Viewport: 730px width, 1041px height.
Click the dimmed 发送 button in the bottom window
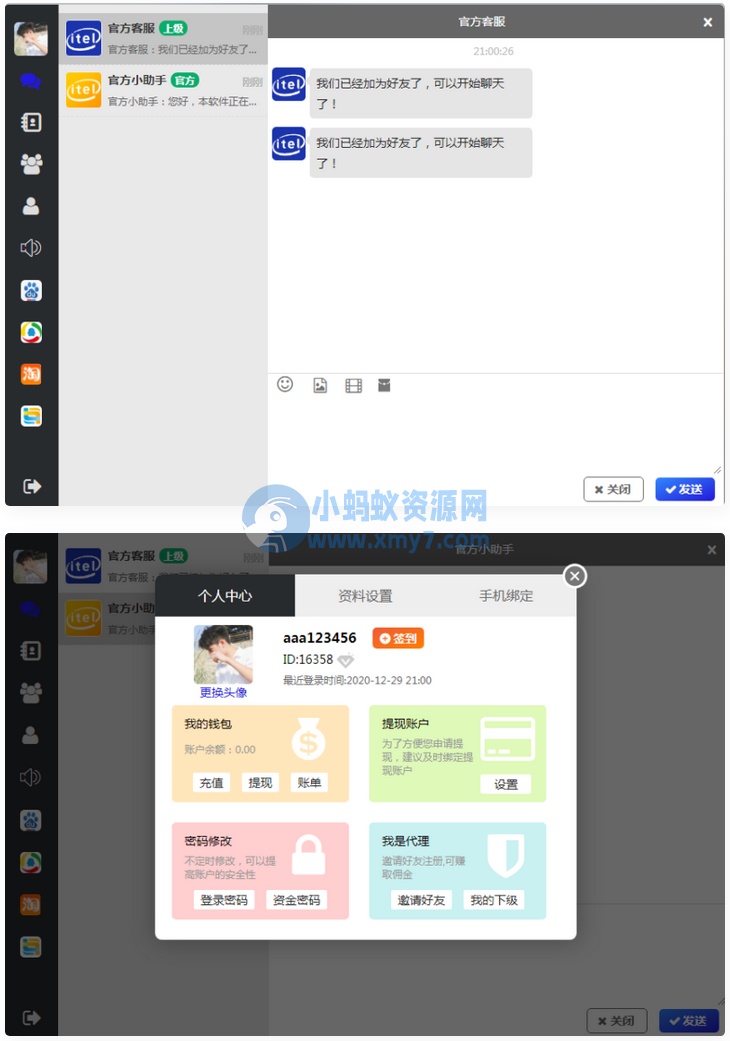click(x=688, y=1020)
